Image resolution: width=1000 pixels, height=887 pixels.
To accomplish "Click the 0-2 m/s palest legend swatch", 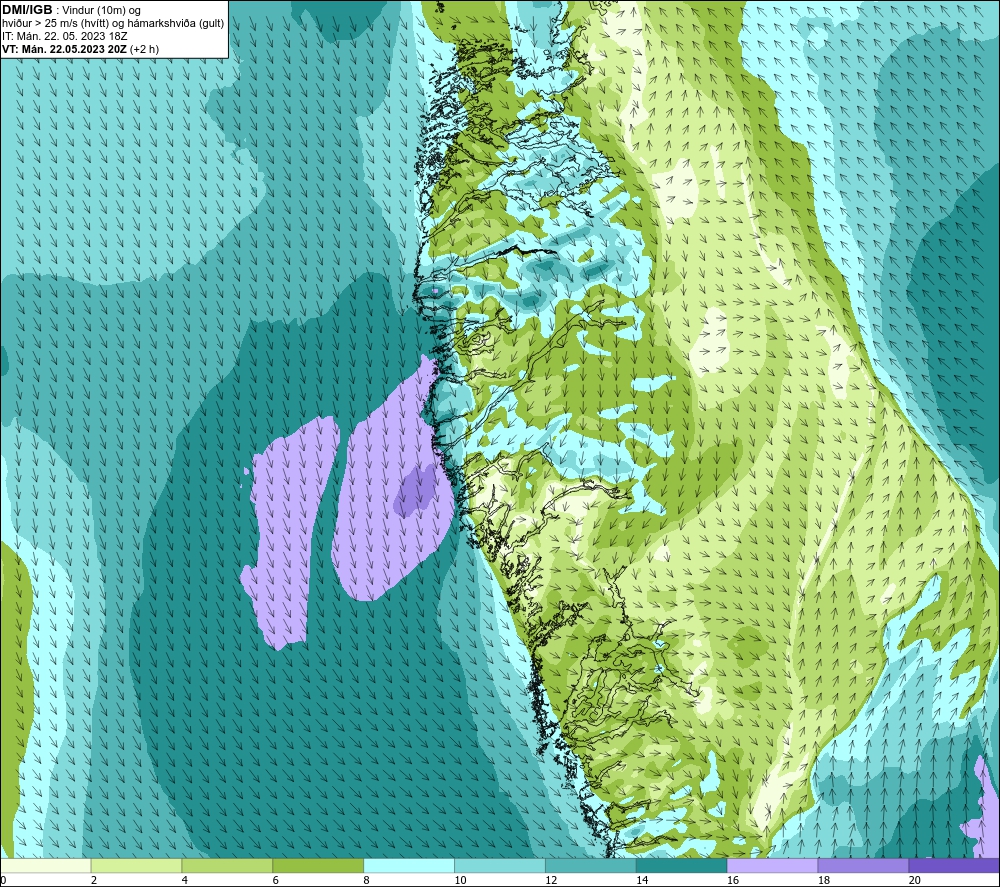I will point(45,865).
